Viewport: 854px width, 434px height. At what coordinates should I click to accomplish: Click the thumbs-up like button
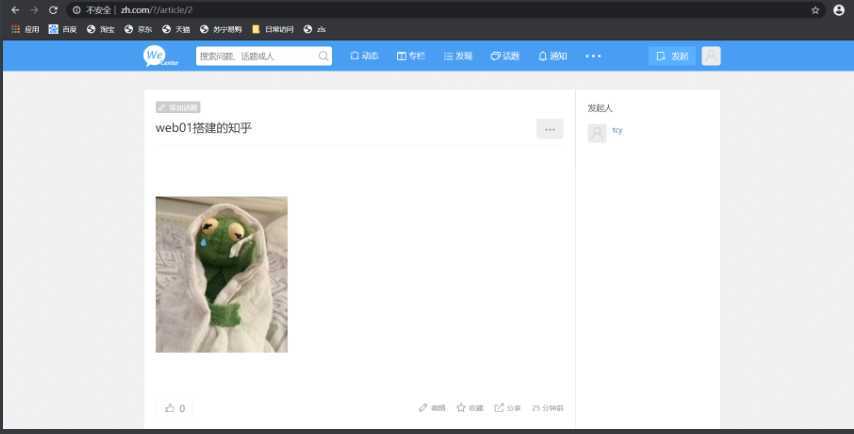[x=175, y=408]
